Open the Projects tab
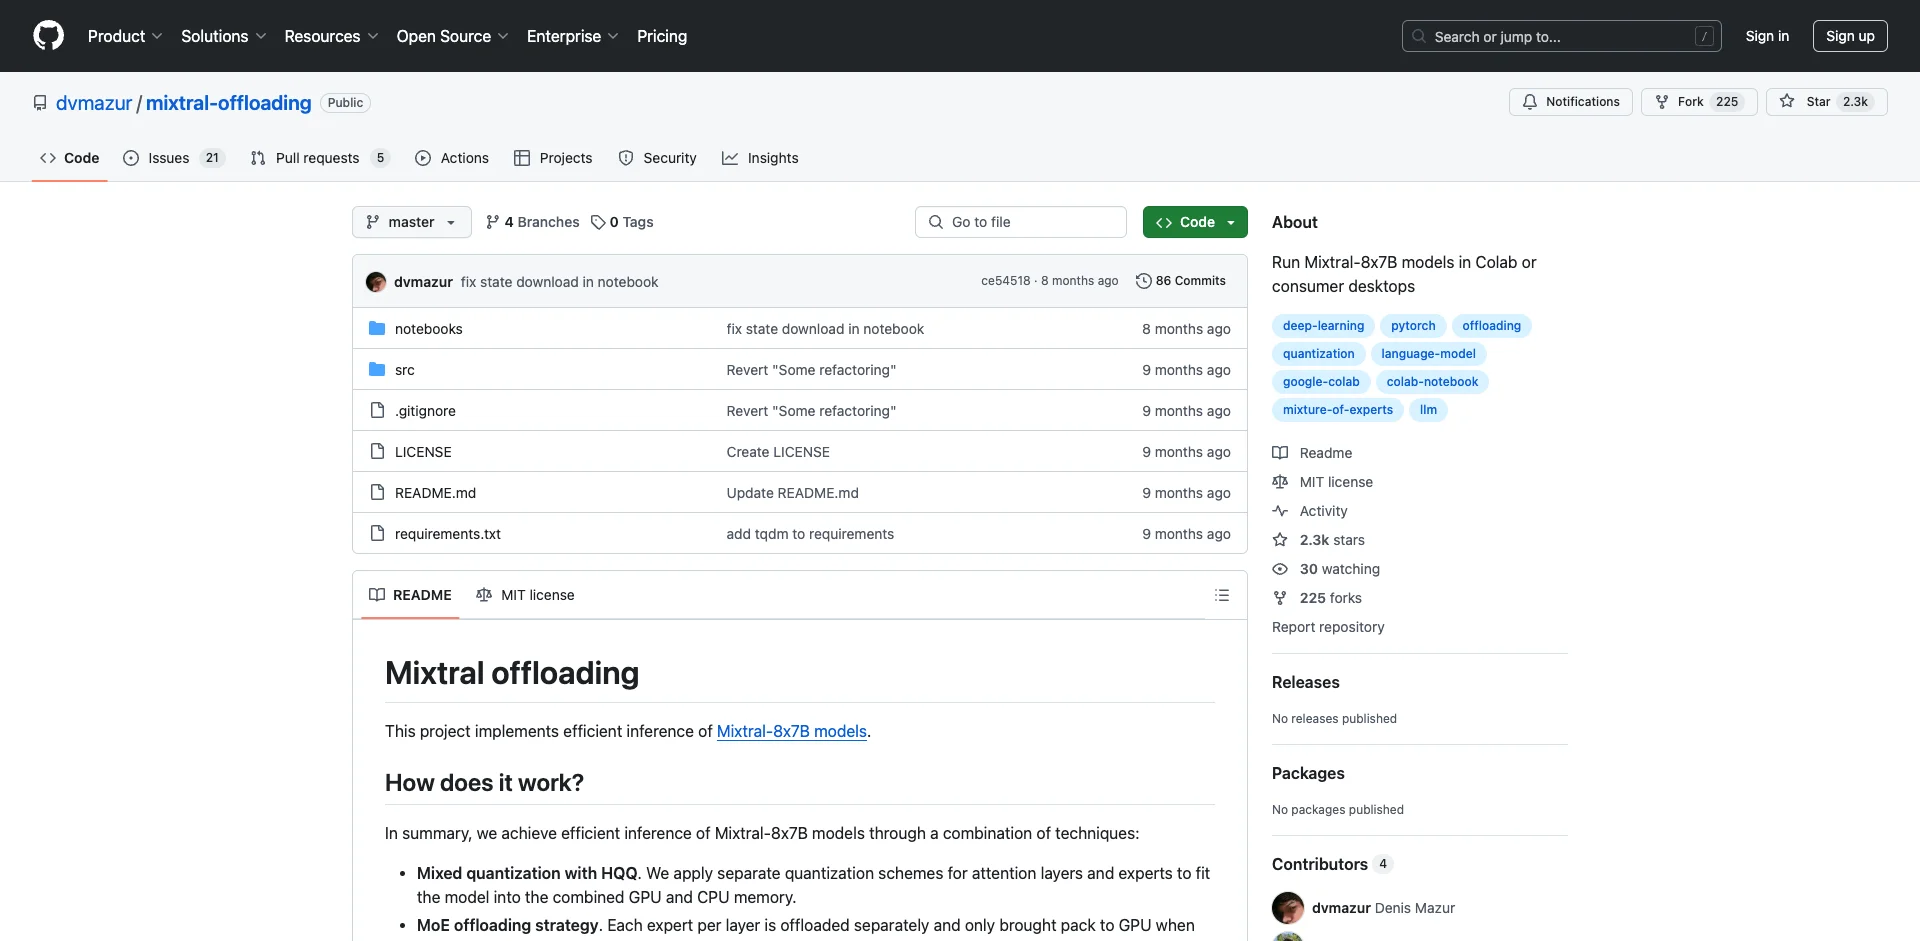 coord(553,158)
